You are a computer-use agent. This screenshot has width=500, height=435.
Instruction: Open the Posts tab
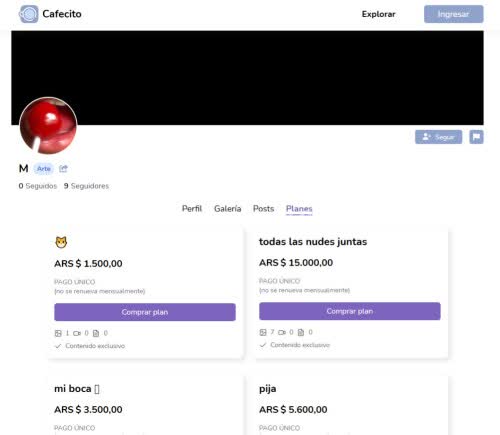tap(263, 209)
